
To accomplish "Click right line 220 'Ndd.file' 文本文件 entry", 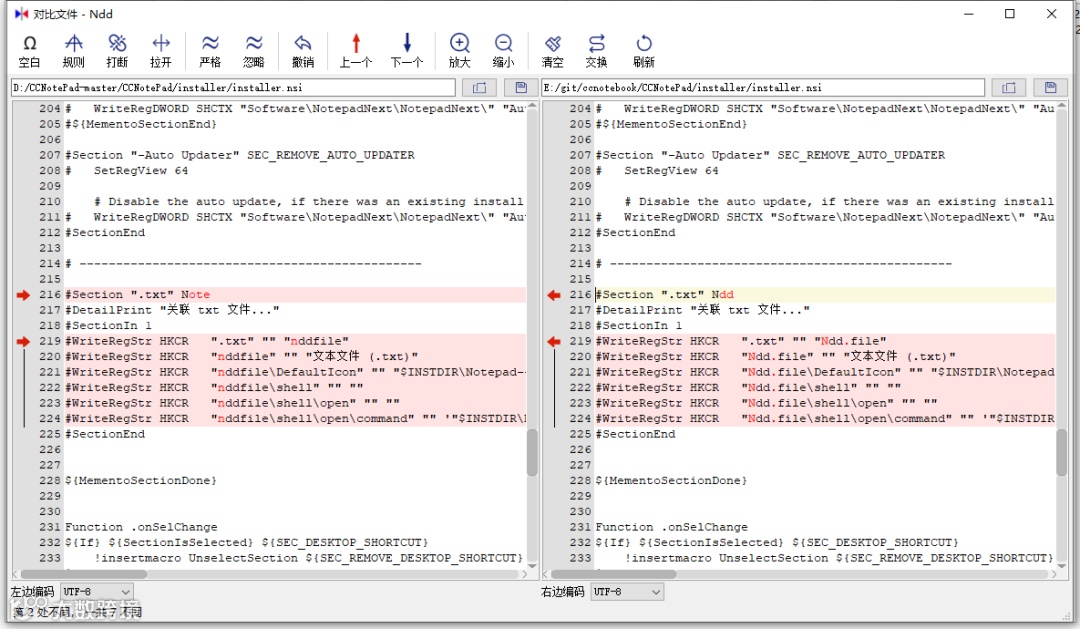I will (x=776, y=357).
